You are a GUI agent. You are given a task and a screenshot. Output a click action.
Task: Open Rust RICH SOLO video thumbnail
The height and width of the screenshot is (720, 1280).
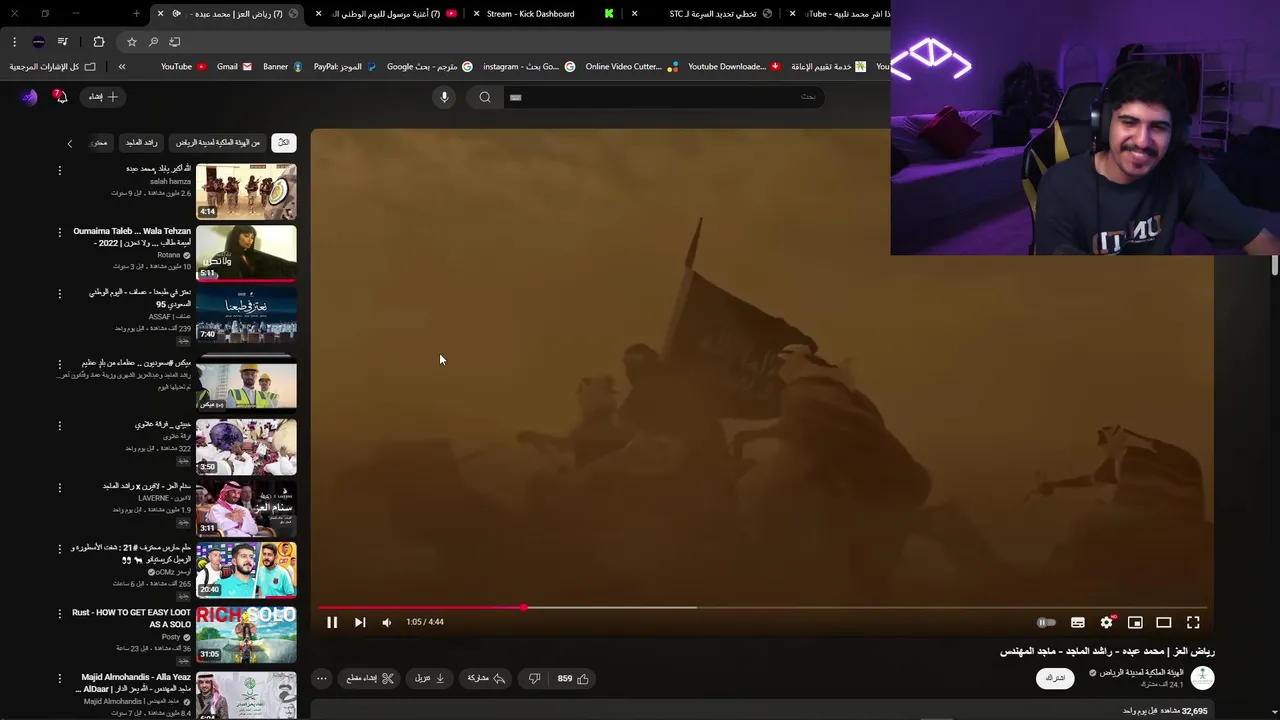pyautogui.click(x=246, y=634)
